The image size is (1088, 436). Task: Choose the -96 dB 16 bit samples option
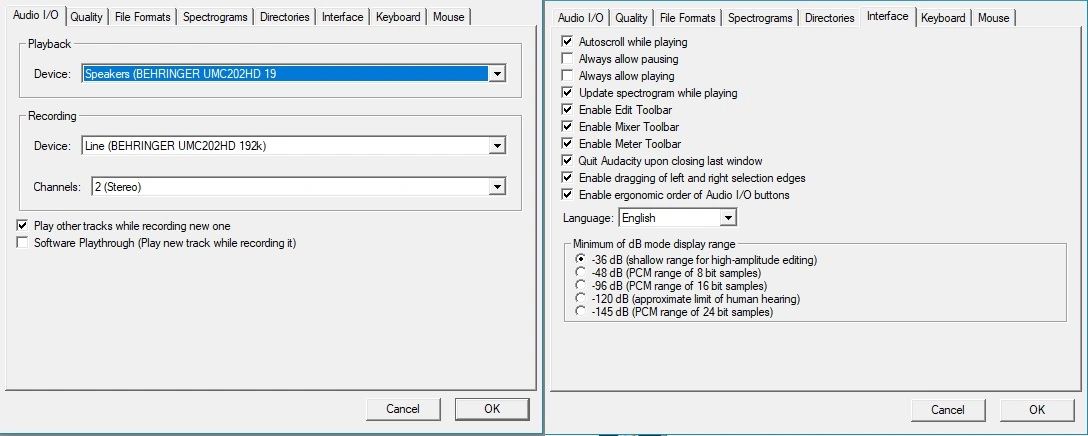tap(581, 286)
